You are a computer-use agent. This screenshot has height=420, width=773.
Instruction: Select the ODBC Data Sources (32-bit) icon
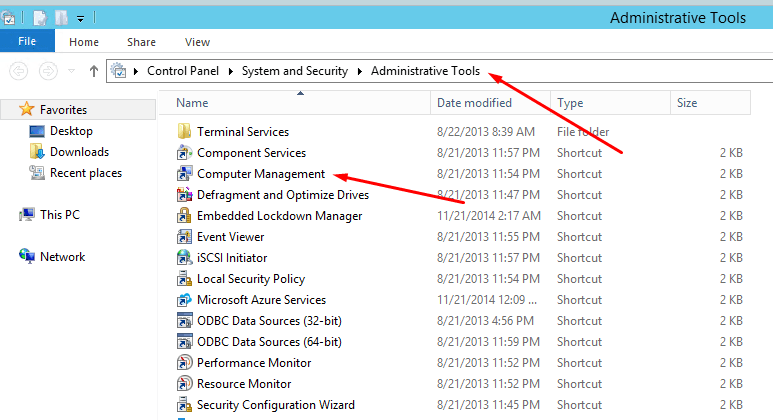pyautogui.click(x=184, y=320)
